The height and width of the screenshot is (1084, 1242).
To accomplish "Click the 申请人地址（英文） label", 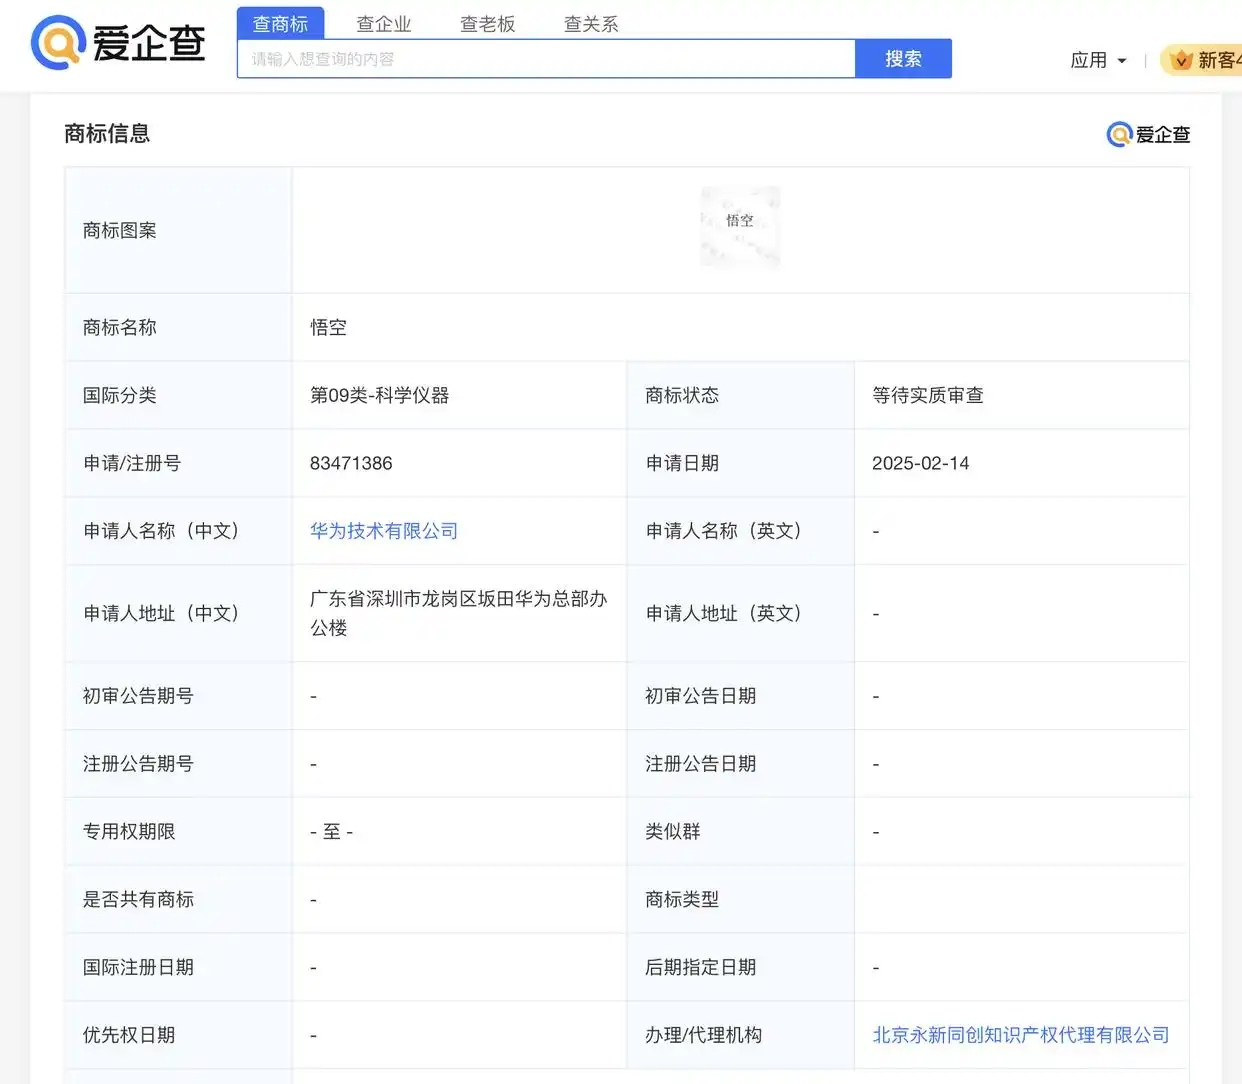I will 724,613.
